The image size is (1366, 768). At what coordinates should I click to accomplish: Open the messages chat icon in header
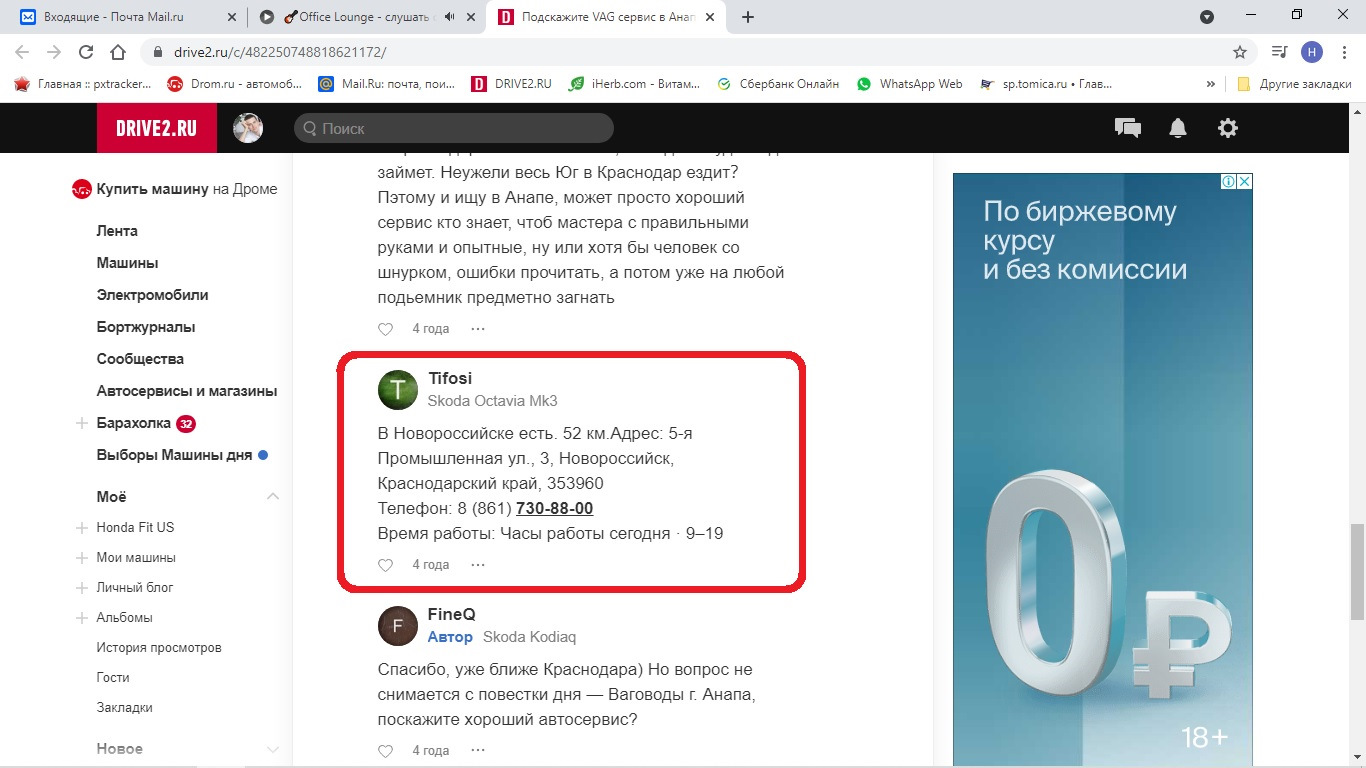point(1127,128)
